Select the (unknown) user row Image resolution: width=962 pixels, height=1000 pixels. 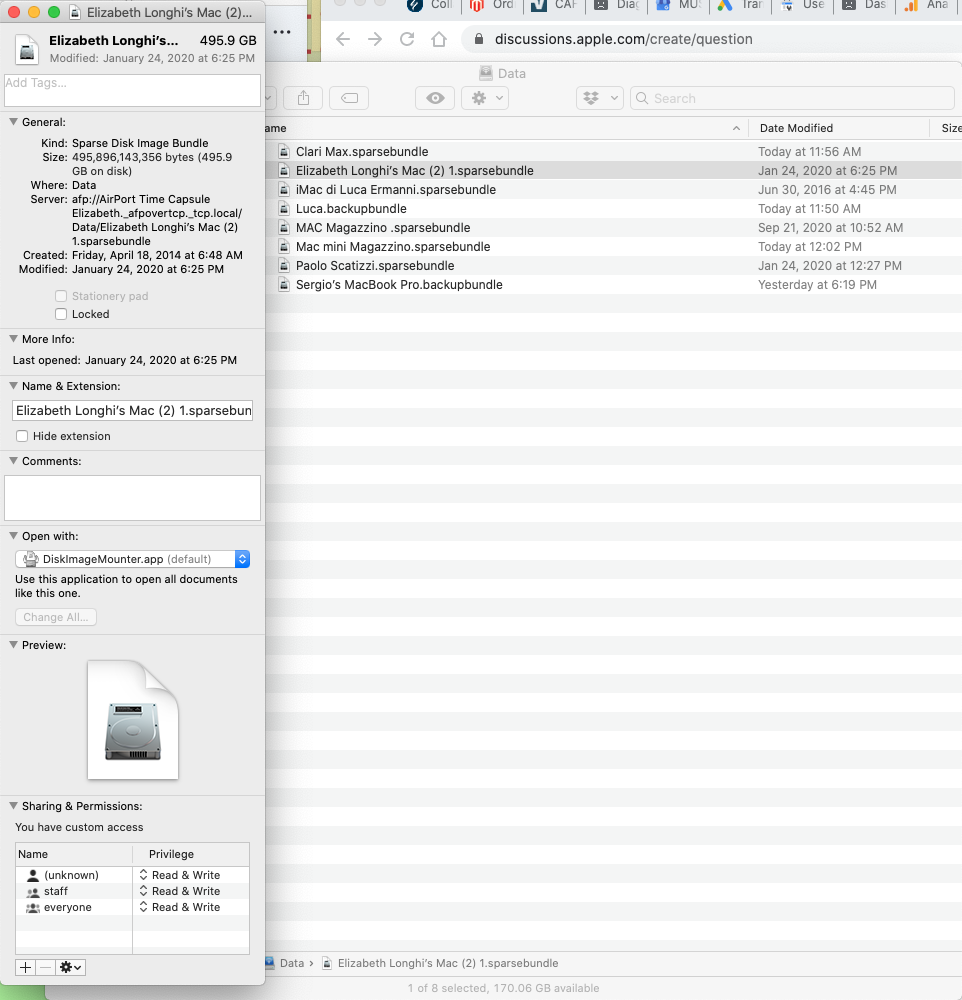click(132, 875)
